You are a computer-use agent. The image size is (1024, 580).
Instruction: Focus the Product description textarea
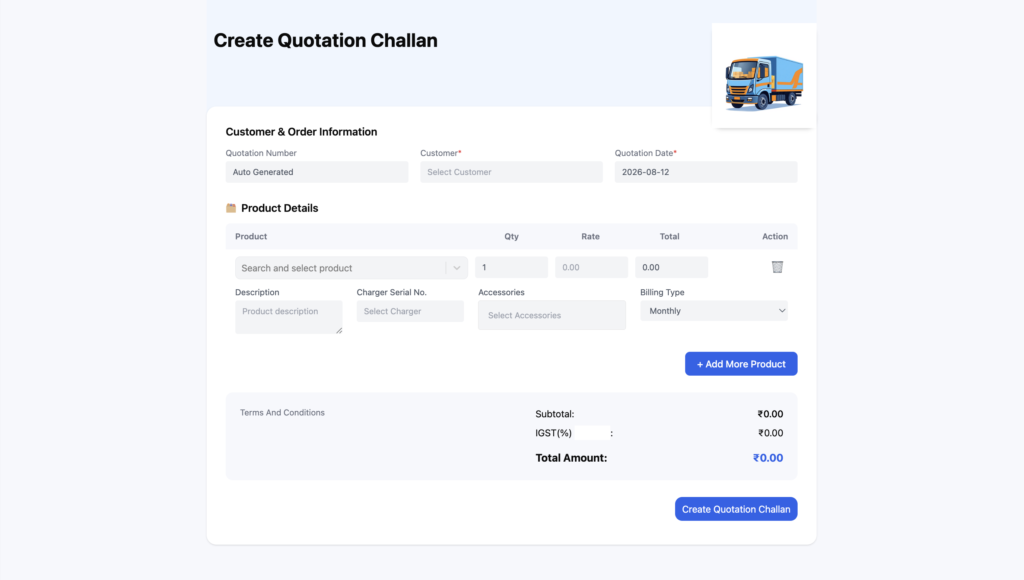tap(289, 317)
